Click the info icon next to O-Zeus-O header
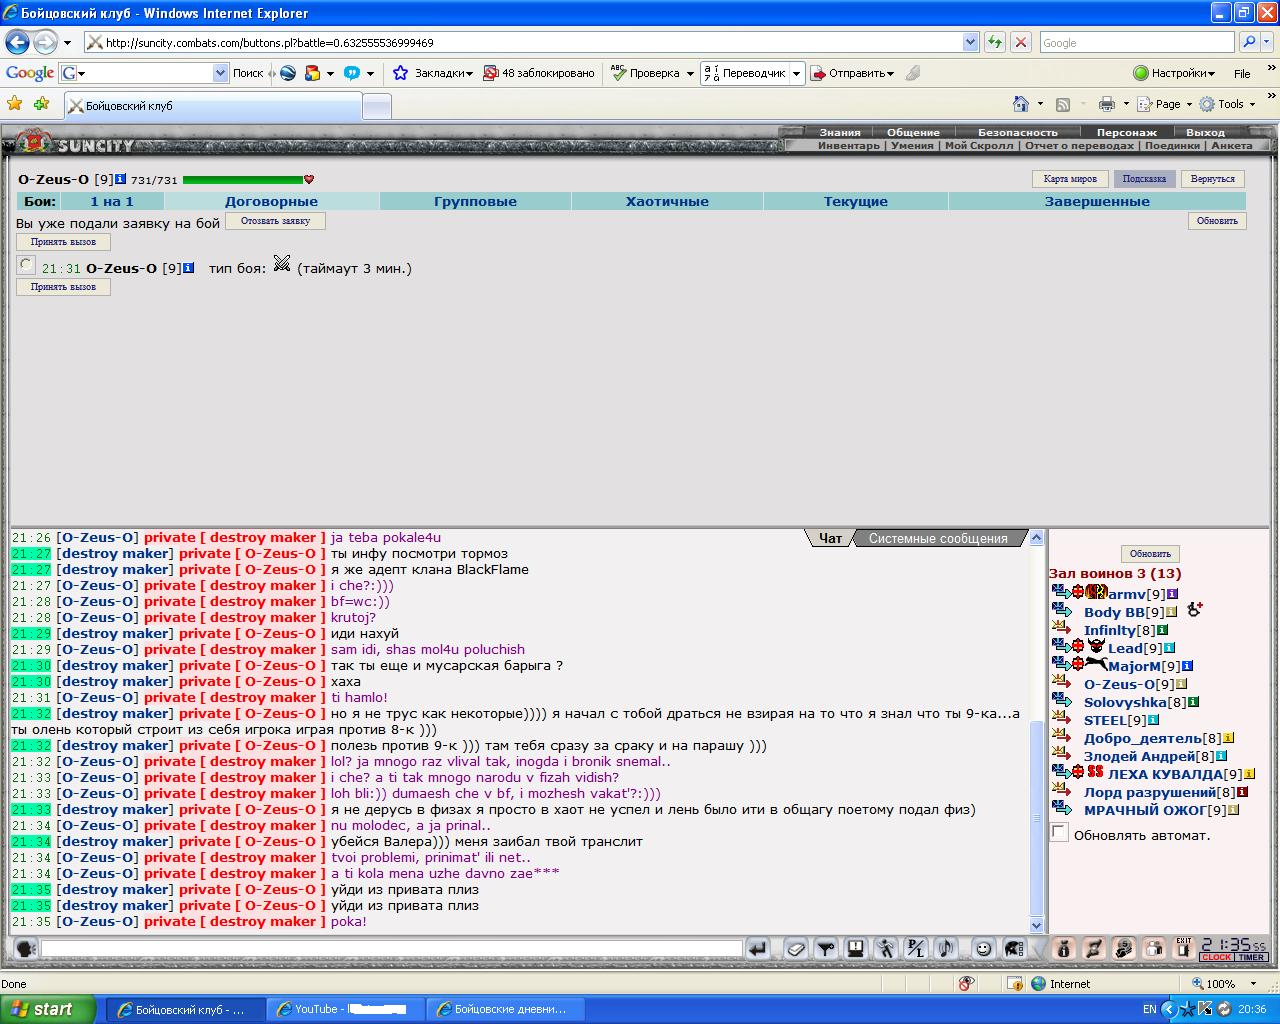Screen dimensions: 1280x1024 click(x=120, y=179)
